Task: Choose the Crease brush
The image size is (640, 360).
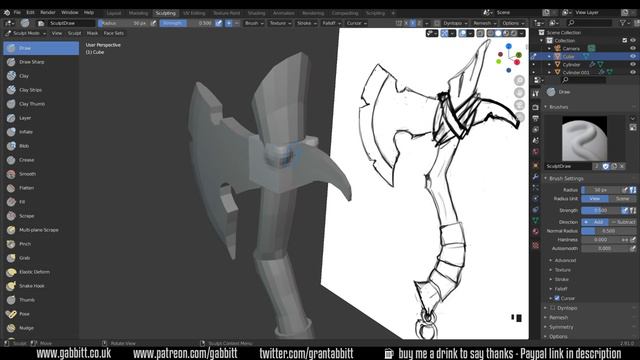Action: pyautogui.click(x=41, y=160)
